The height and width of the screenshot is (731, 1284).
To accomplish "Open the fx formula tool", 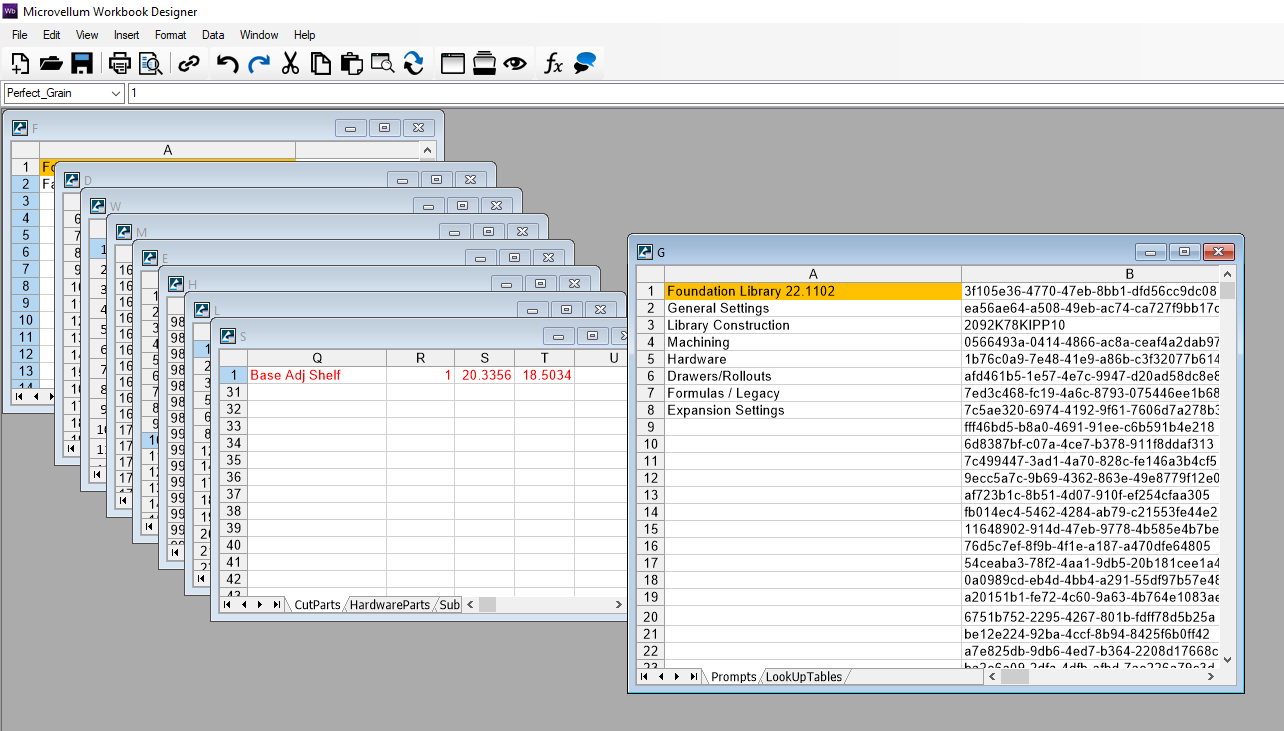I will [x=553, y=63].
